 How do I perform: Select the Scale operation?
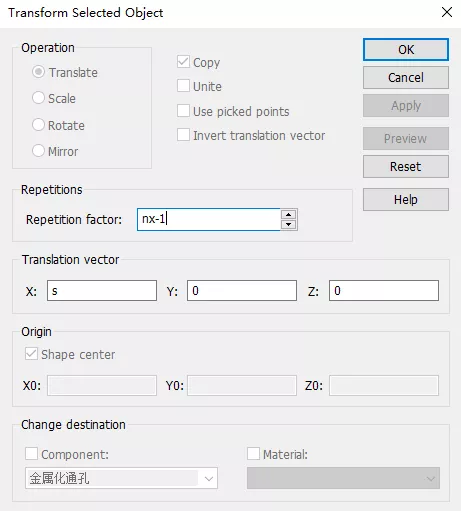coord(38,98)
